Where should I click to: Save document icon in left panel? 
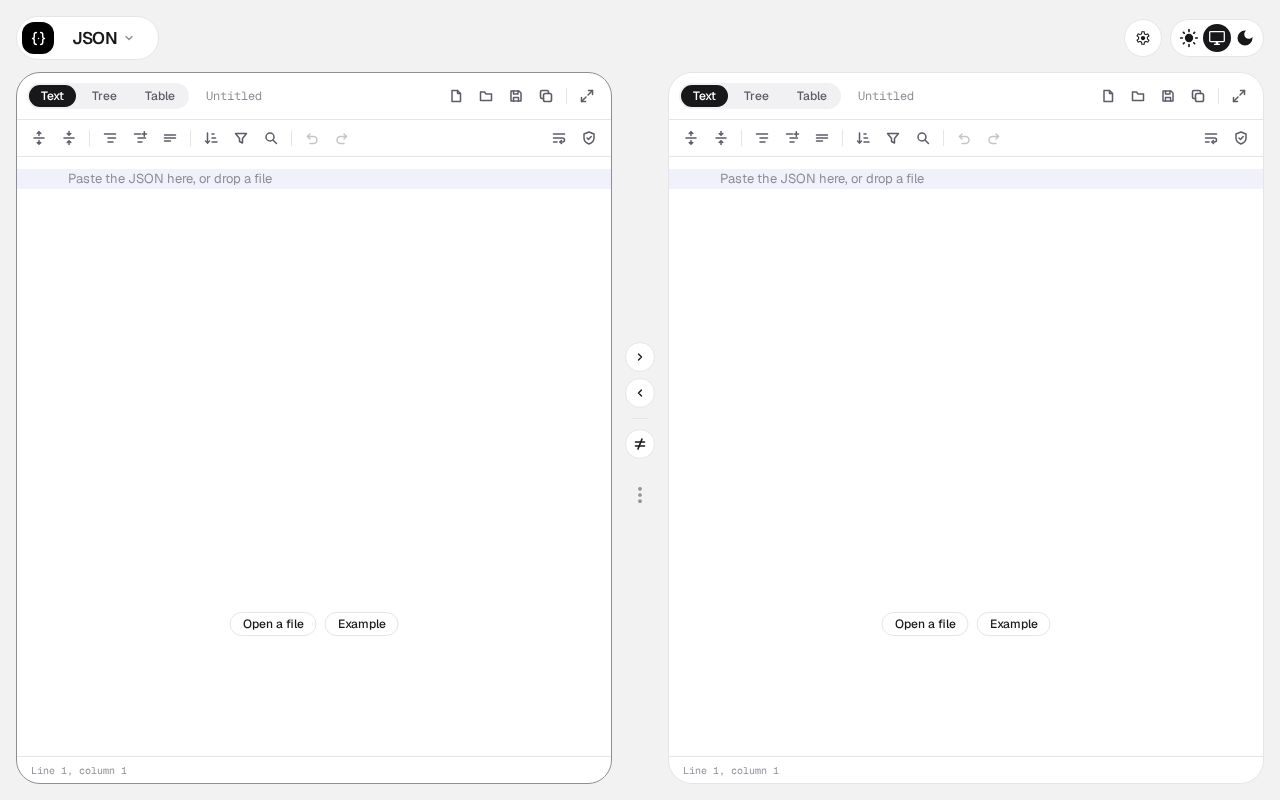pyautogui.click(x=516, y=96)
